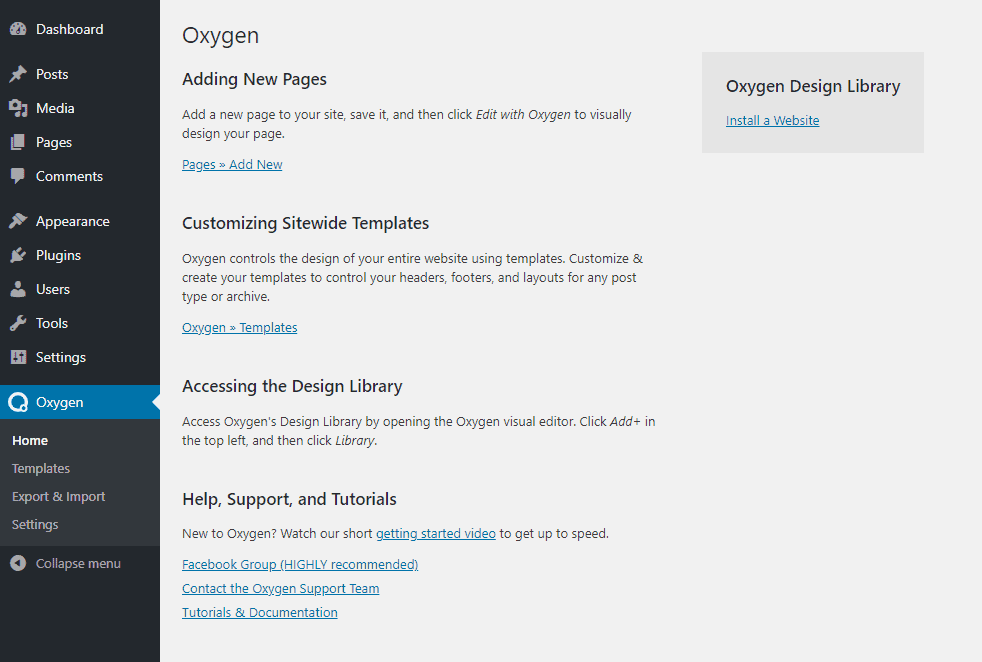The height and width of the screenshot is (662, 982).
Task: Select the Posts pushpin icon
Action: click(x=18, y=73)
